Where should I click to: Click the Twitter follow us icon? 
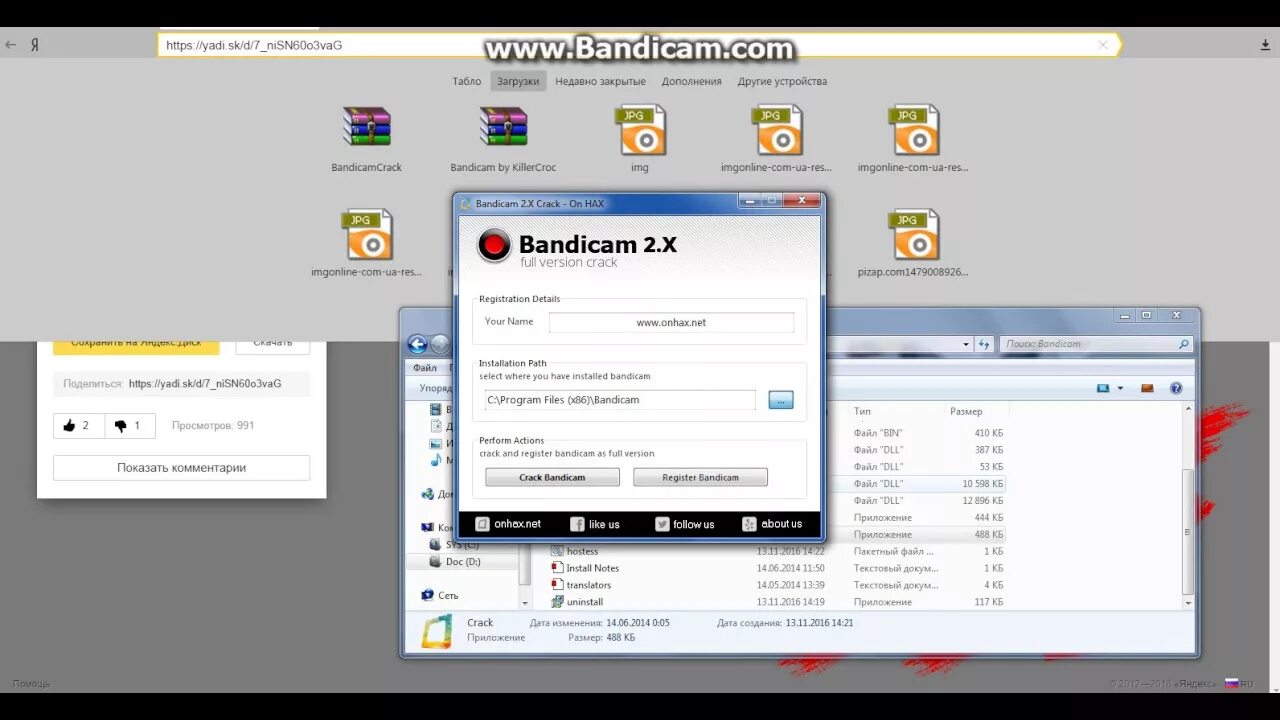click(662, 524)
